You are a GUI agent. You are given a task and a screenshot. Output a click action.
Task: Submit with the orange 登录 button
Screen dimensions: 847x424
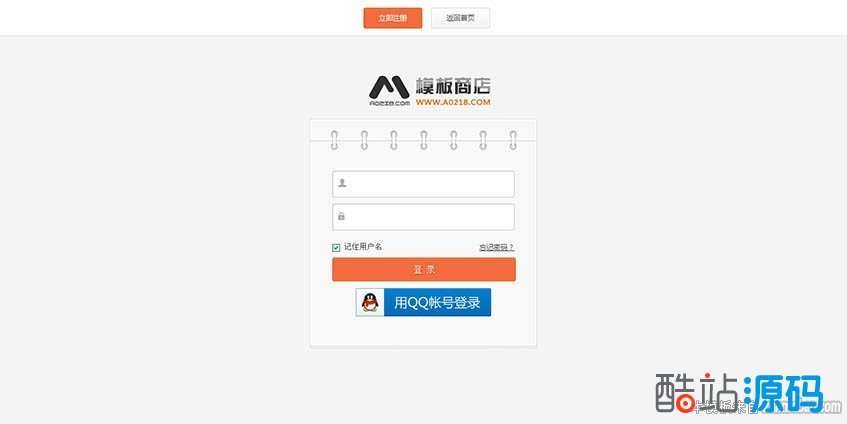click(424, 270)
